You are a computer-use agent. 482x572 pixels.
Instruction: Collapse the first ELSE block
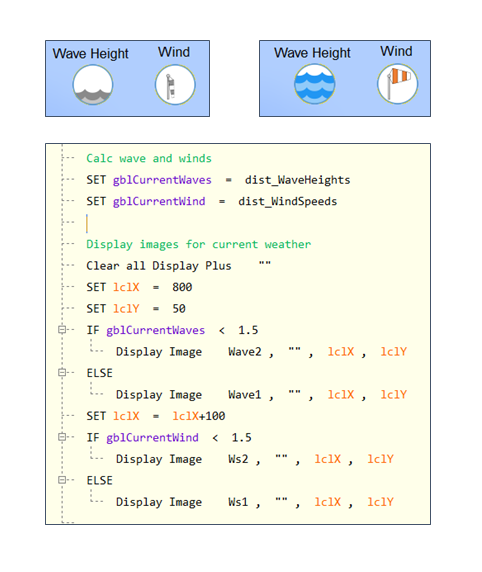coord(62,372)
